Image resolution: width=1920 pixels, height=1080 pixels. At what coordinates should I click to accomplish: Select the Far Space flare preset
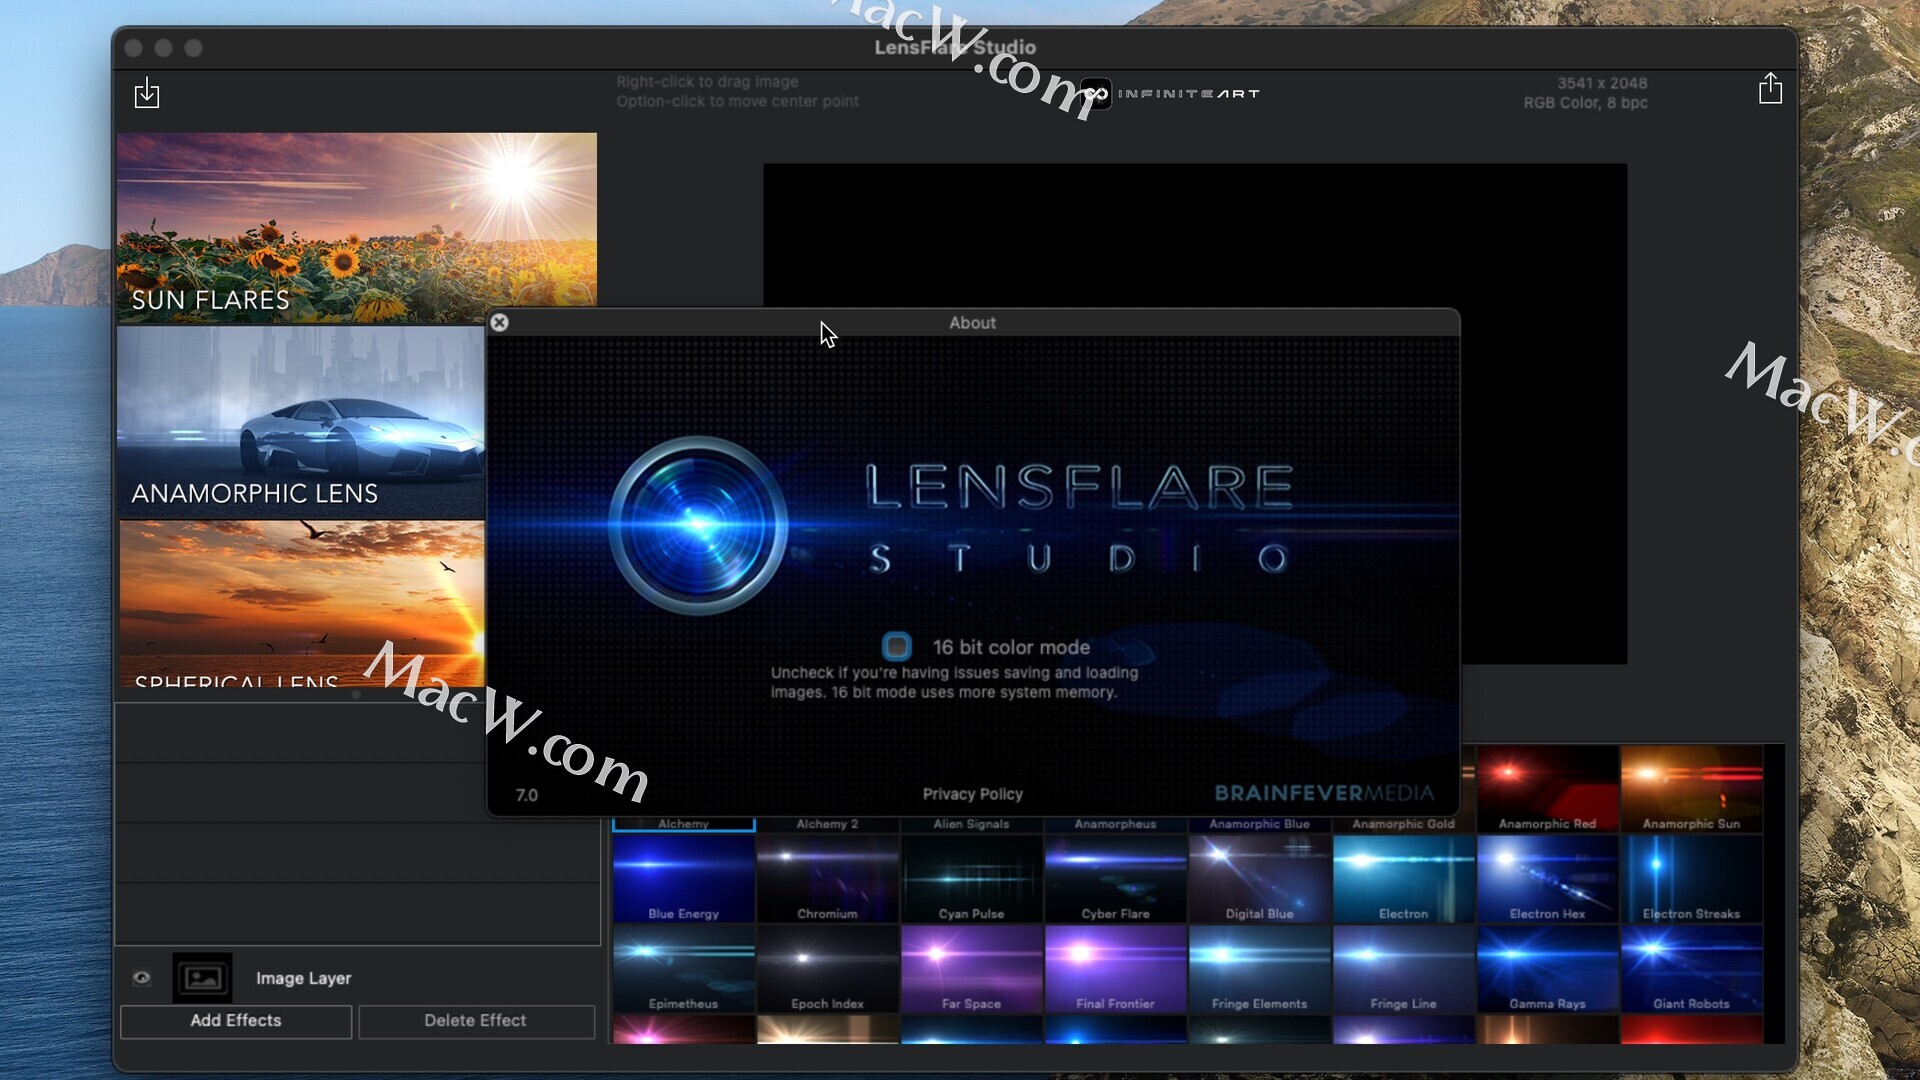[971, 969]
